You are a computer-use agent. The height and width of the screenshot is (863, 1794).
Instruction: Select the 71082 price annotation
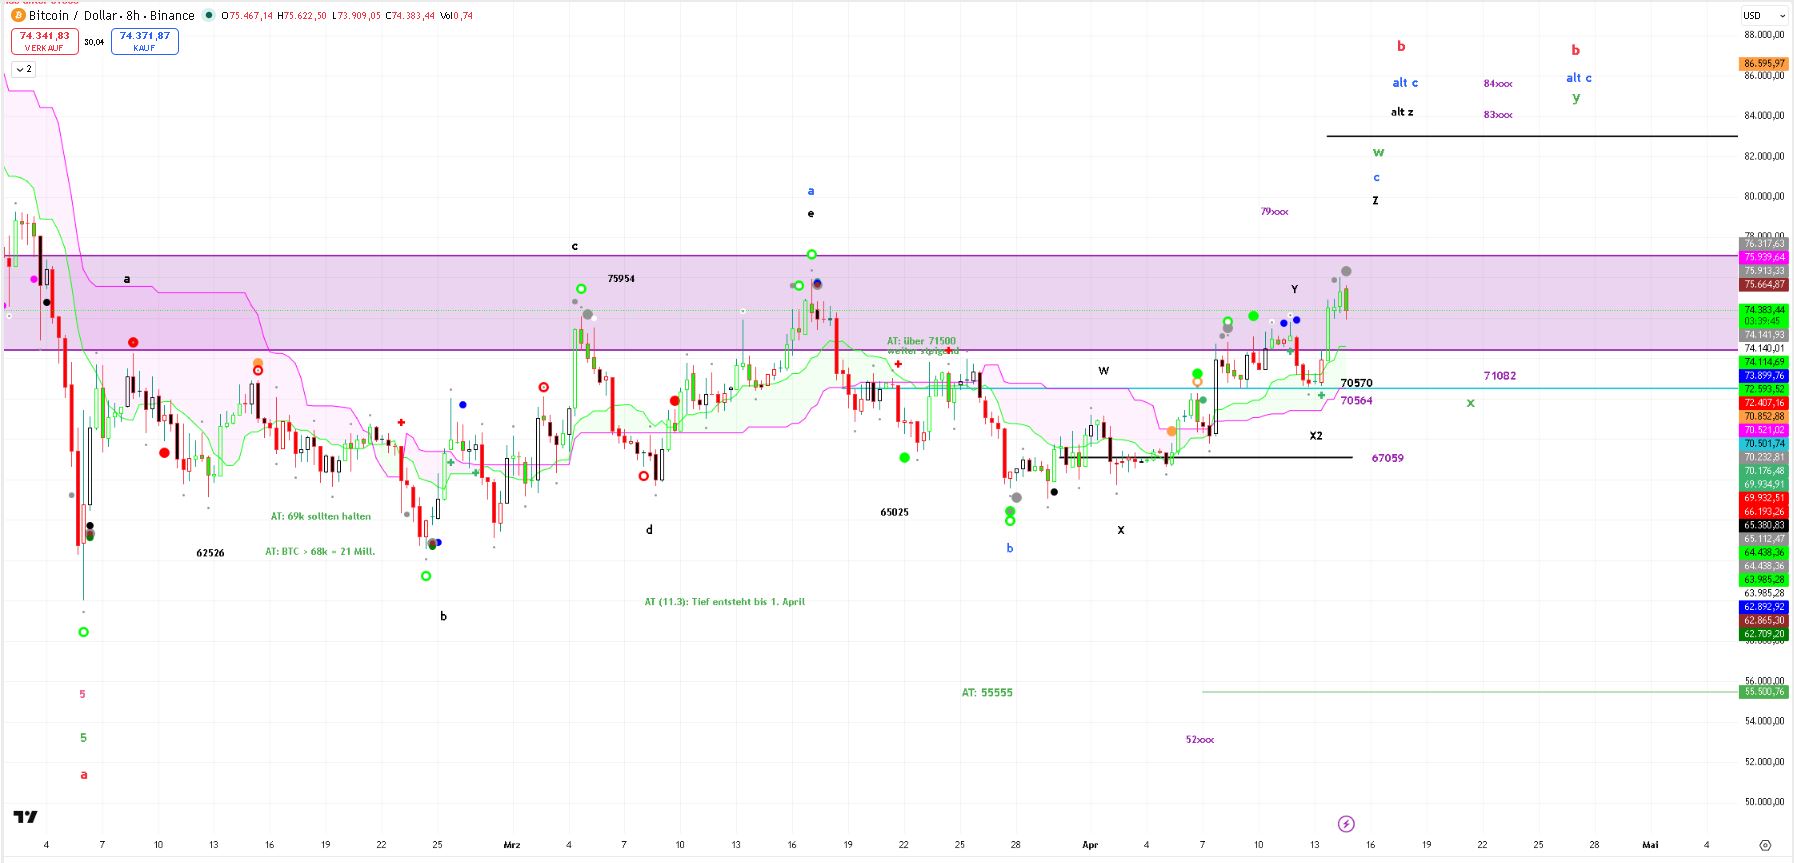(1499, 376)
